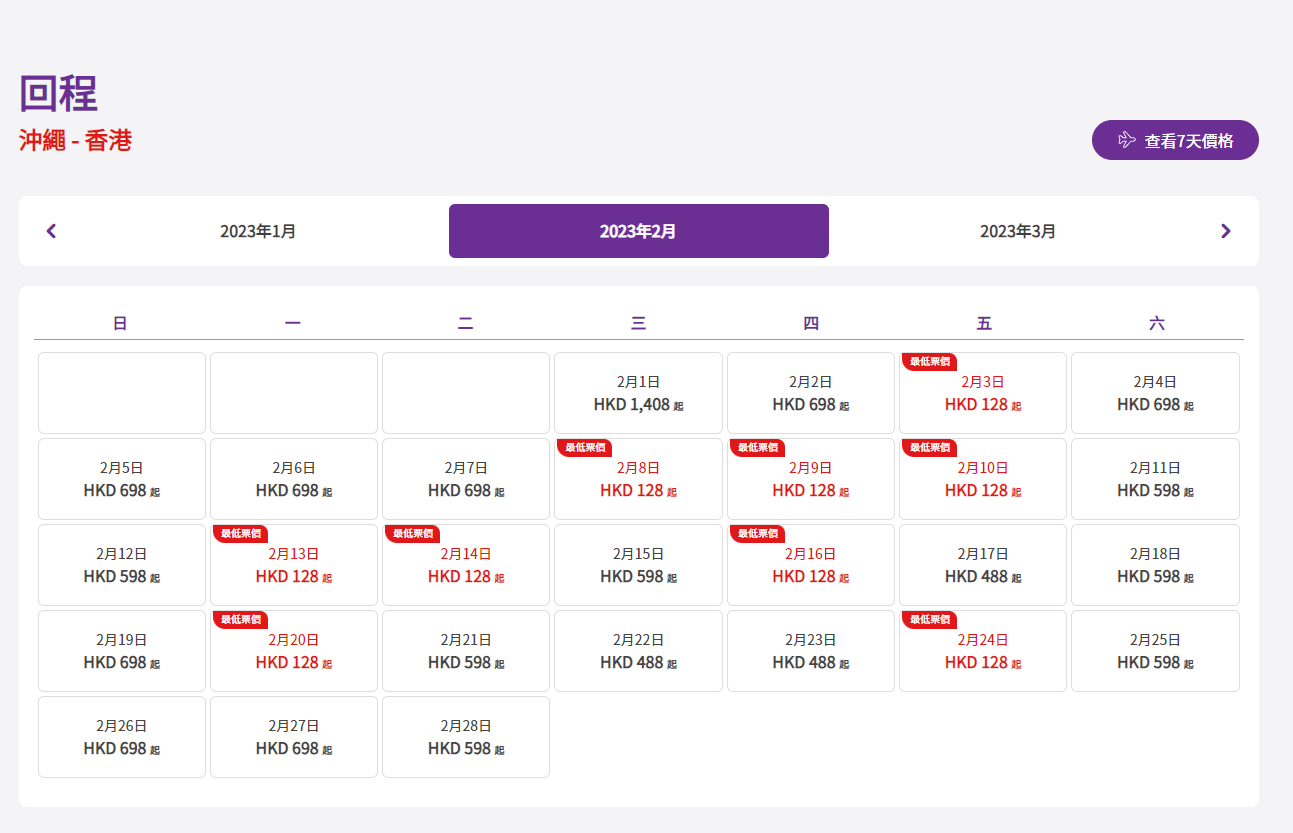Choose 2月13日 with HKD 128 fare

[x=293, y=565]
